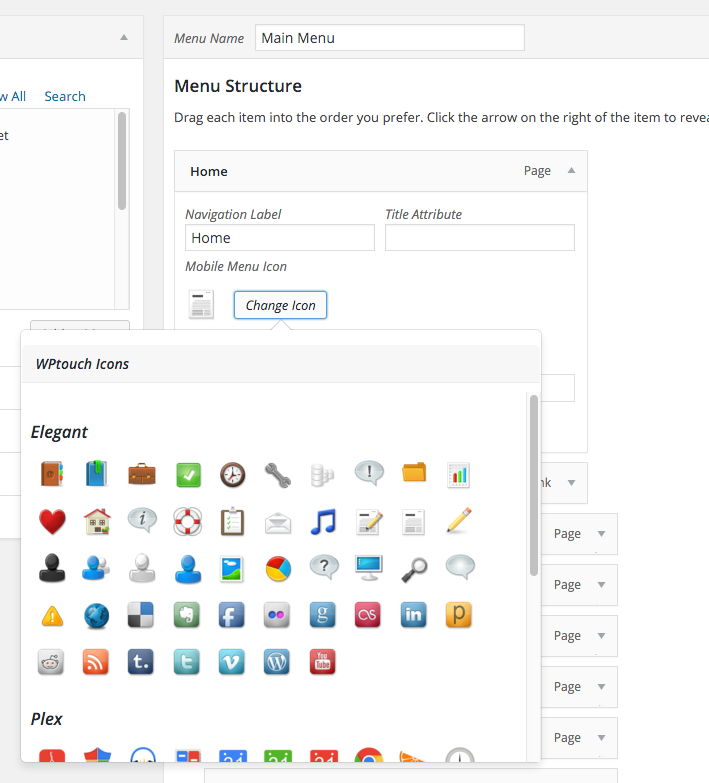Pick the coin stack database icon

[322, 475]
